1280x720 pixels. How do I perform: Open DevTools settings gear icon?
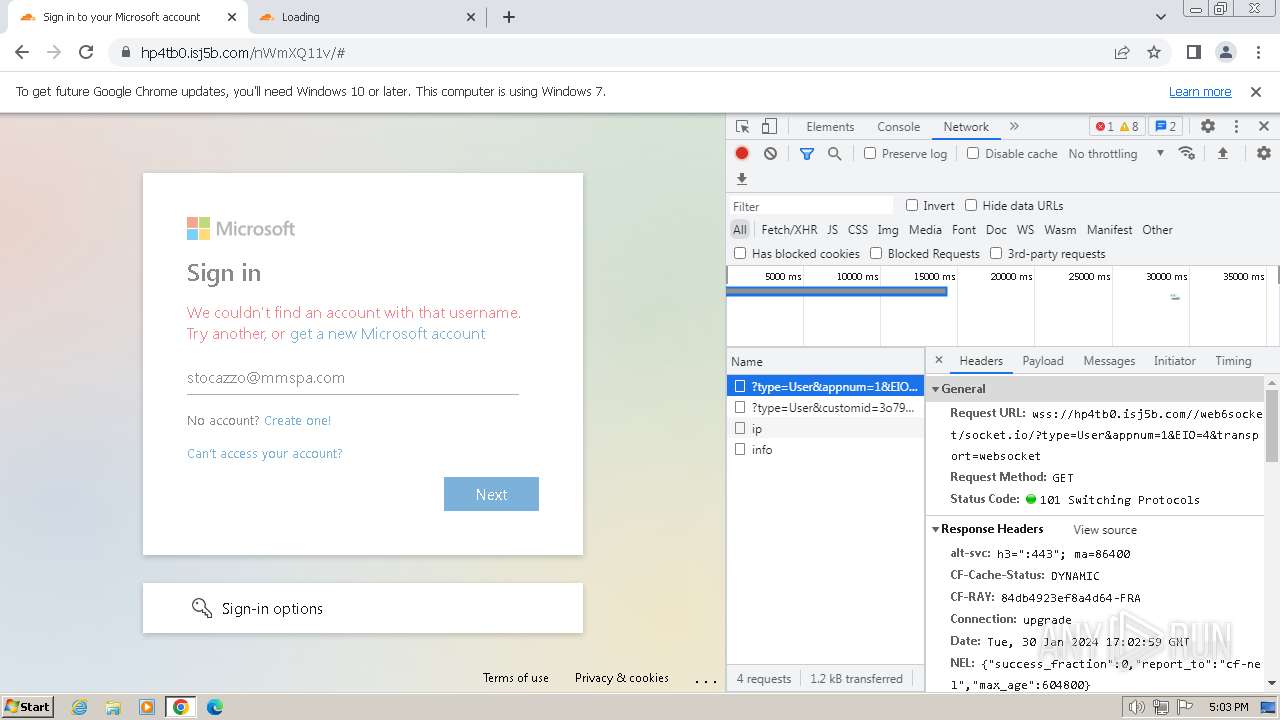pos(1208,127)
